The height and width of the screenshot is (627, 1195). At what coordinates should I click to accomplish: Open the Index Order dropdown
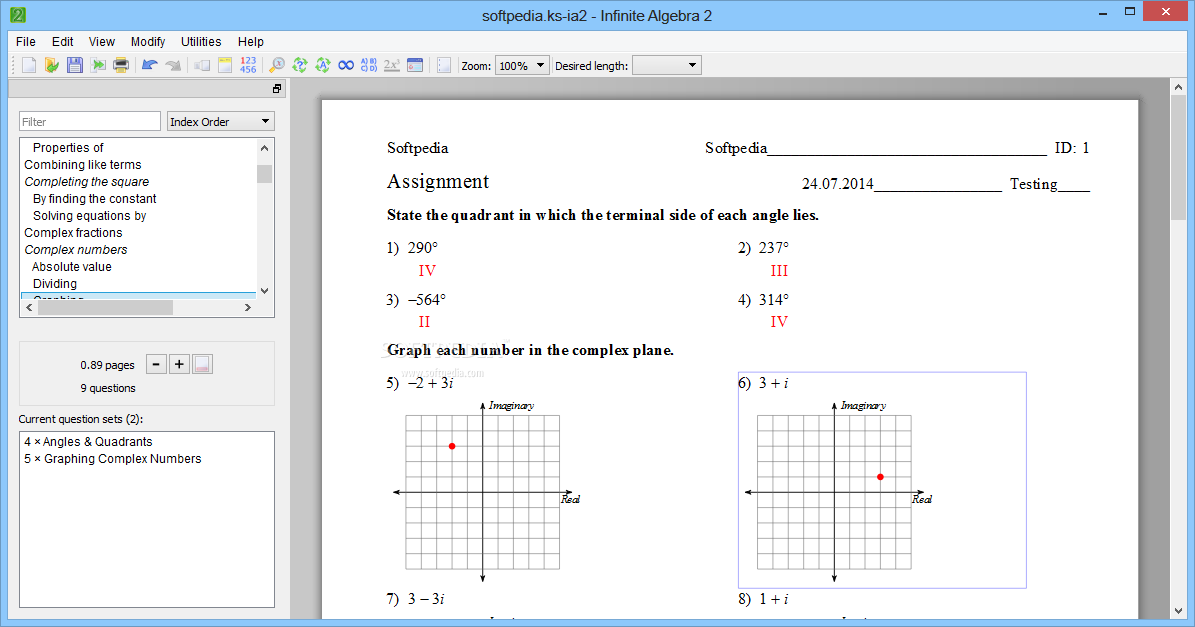coord(220,122)
